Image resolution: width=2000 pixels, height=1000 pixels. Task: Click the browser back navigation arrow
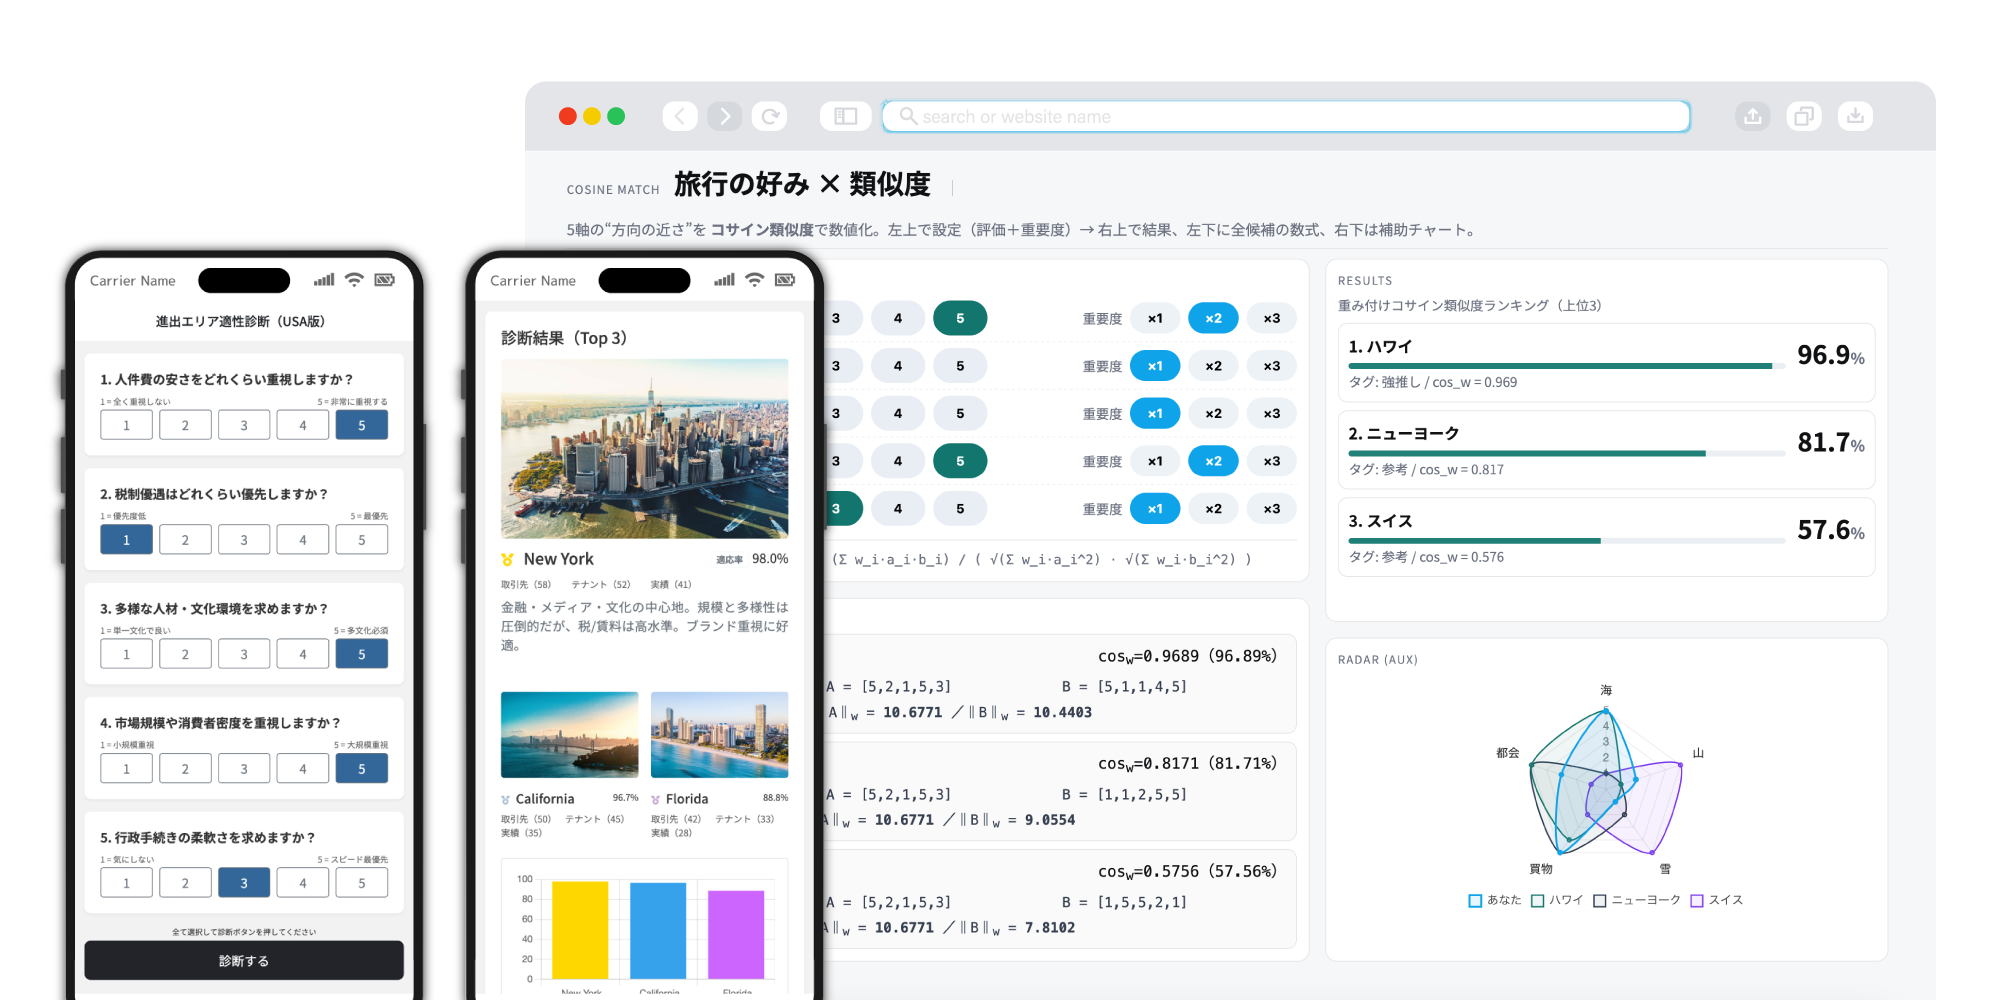click(680, 116)
